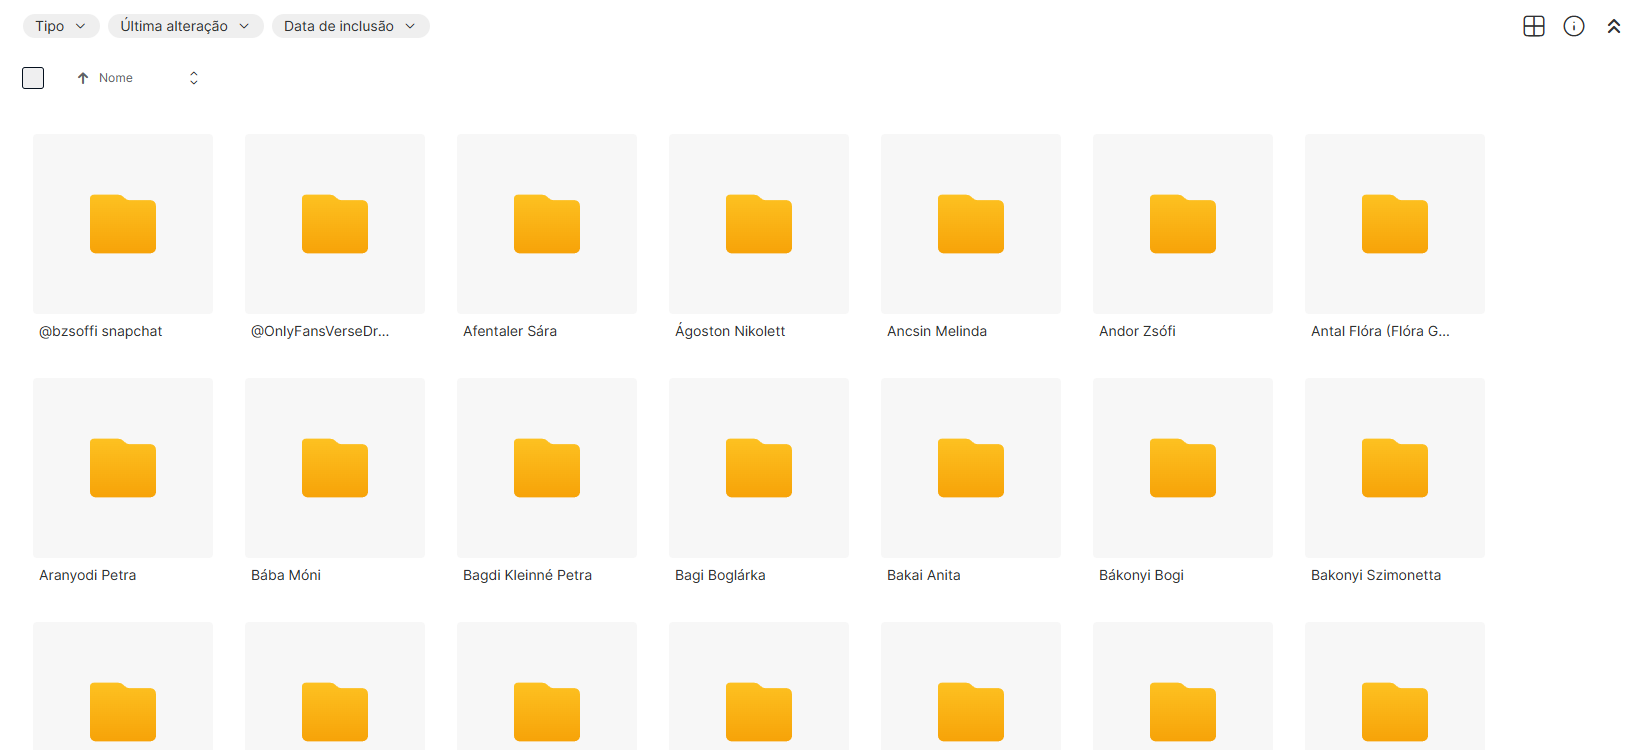Click the Ancsin Melinda folder name
This screenshot has width=1644, height=750.
point(936,331)
